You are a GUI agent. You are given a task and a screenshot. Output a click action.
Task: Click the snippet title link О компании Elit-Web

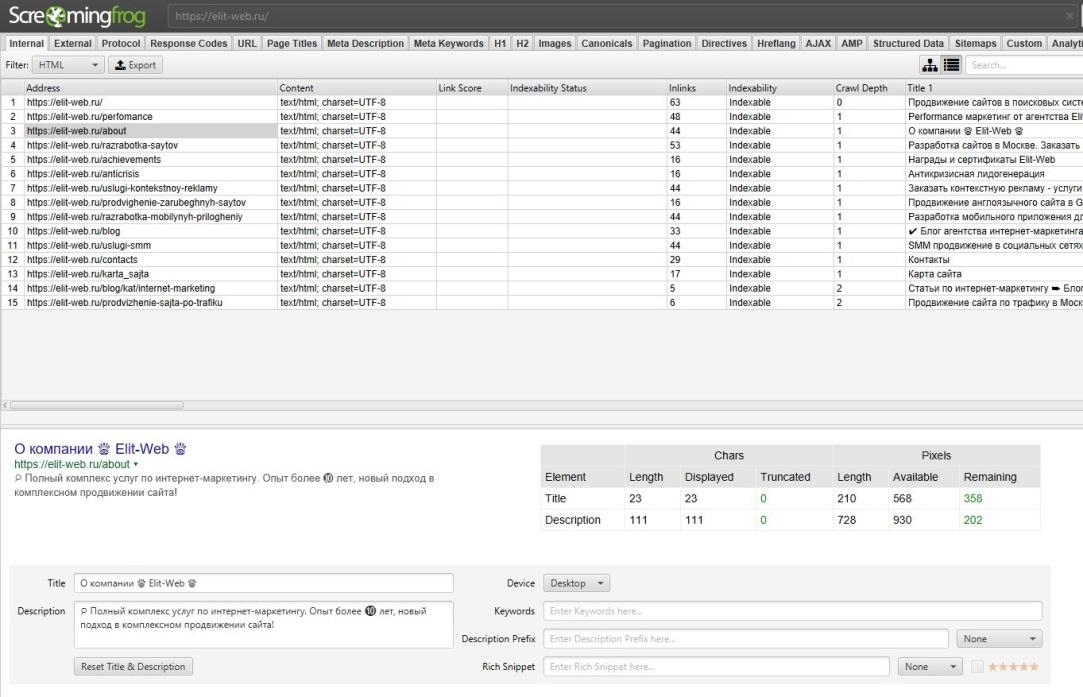click(101, 449)
